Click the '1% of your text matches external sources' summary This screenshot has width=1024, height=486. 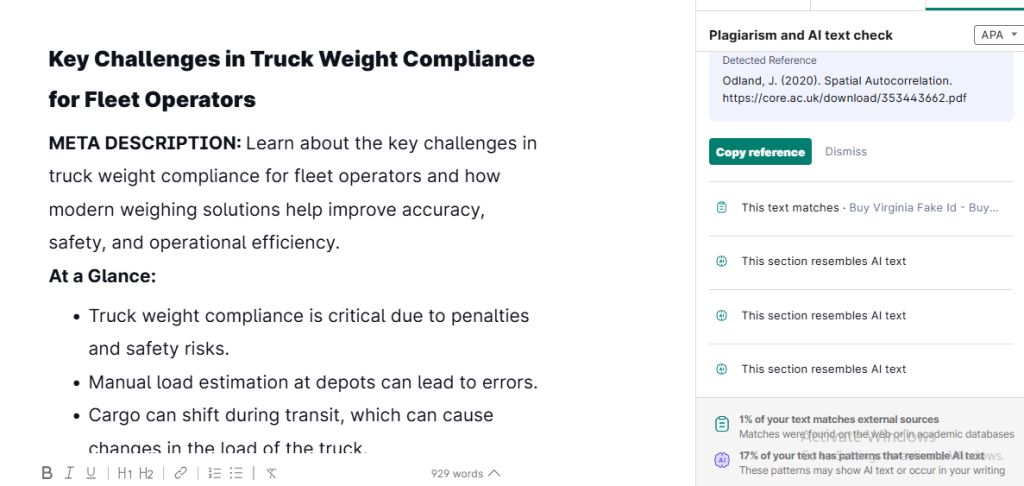tap(838, 420)
